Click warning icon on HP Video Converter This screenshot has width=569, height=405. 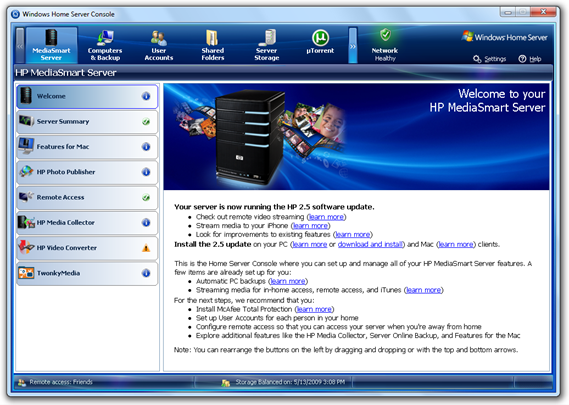[x=146, y=248]
